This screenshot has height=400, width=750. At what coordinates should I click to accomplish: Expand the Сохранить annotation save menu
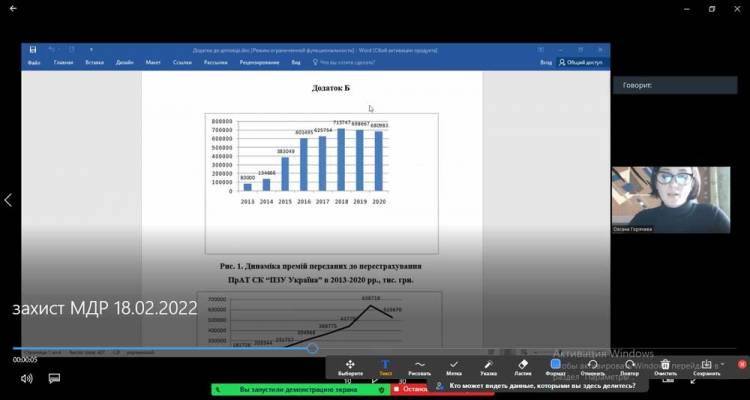(x=706, y=367)
